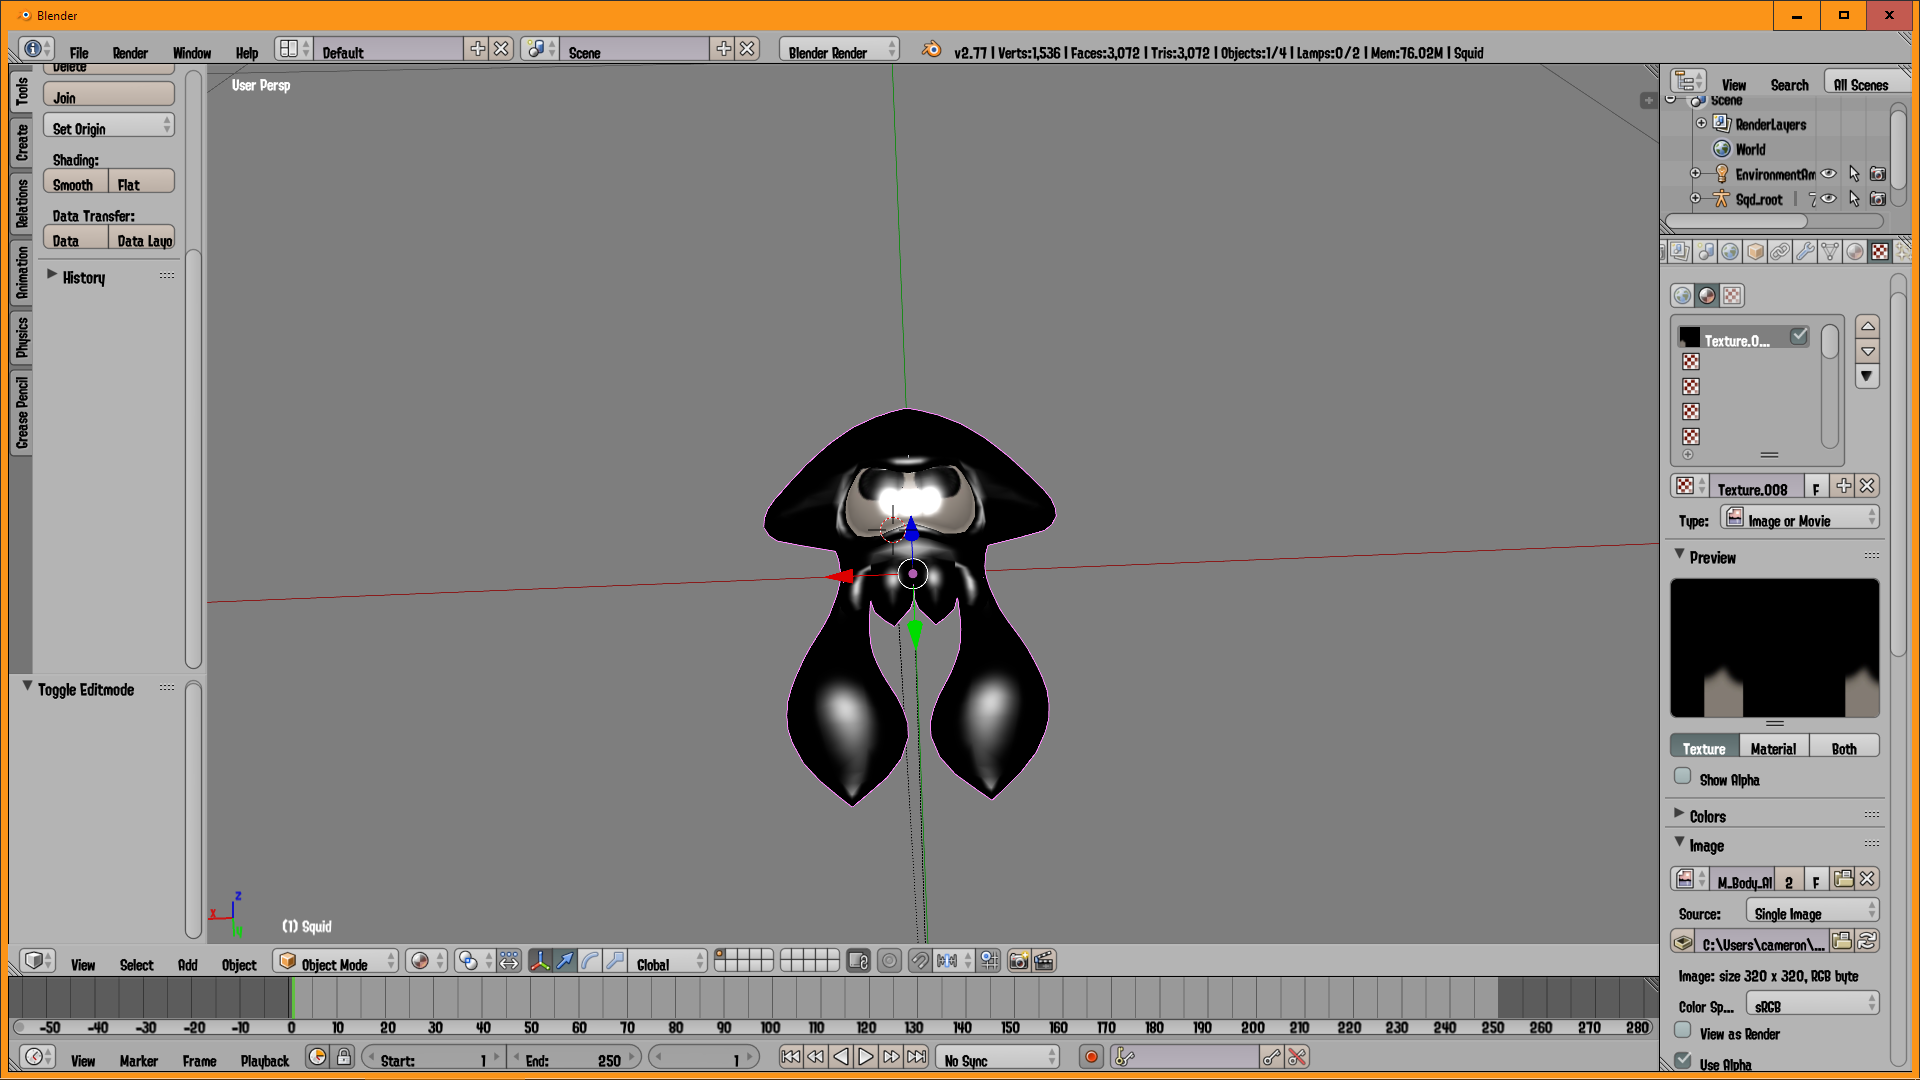Click the OpenGL render image camera icon

pos(1018,961)
